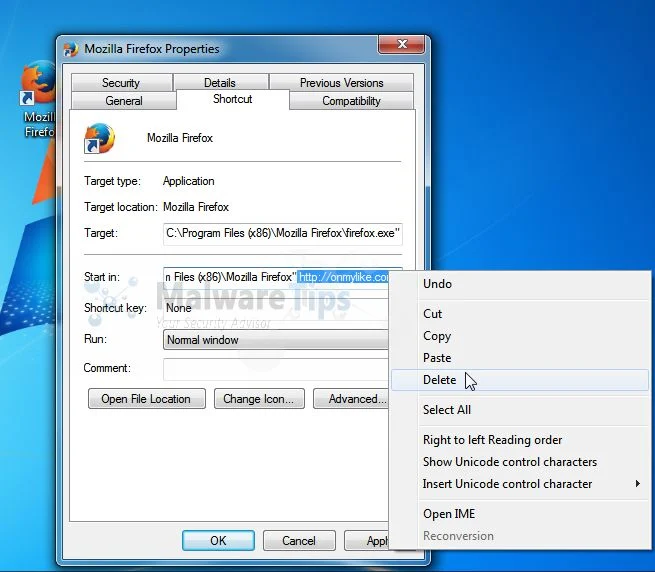Switch to the Security tab
Image resolution: width=655 pixels, height=572 pixels.
[121, 82]
